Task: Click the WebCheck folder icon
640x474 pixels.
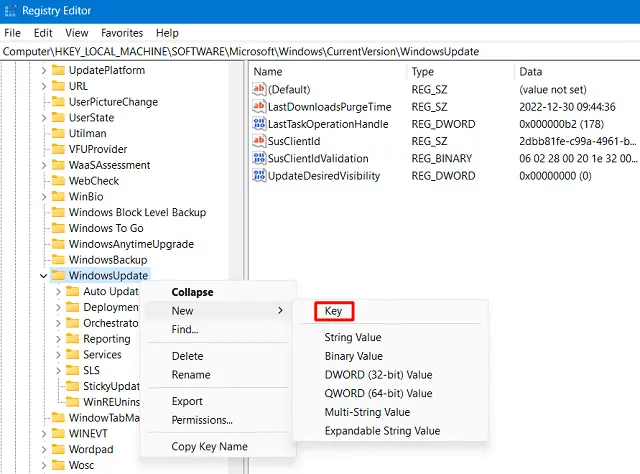Action: (58, 181)
